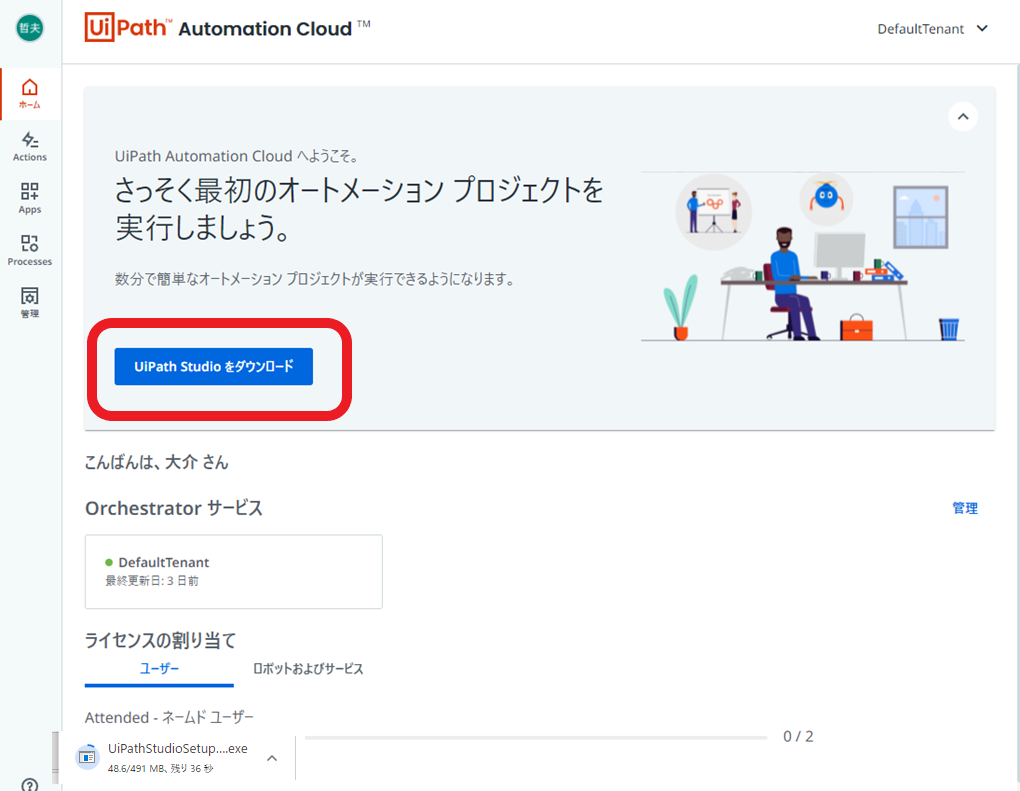Open the 管理 admin section in sidebar
This screenshot has height=791, width=1020.
[x=30, y=302]
